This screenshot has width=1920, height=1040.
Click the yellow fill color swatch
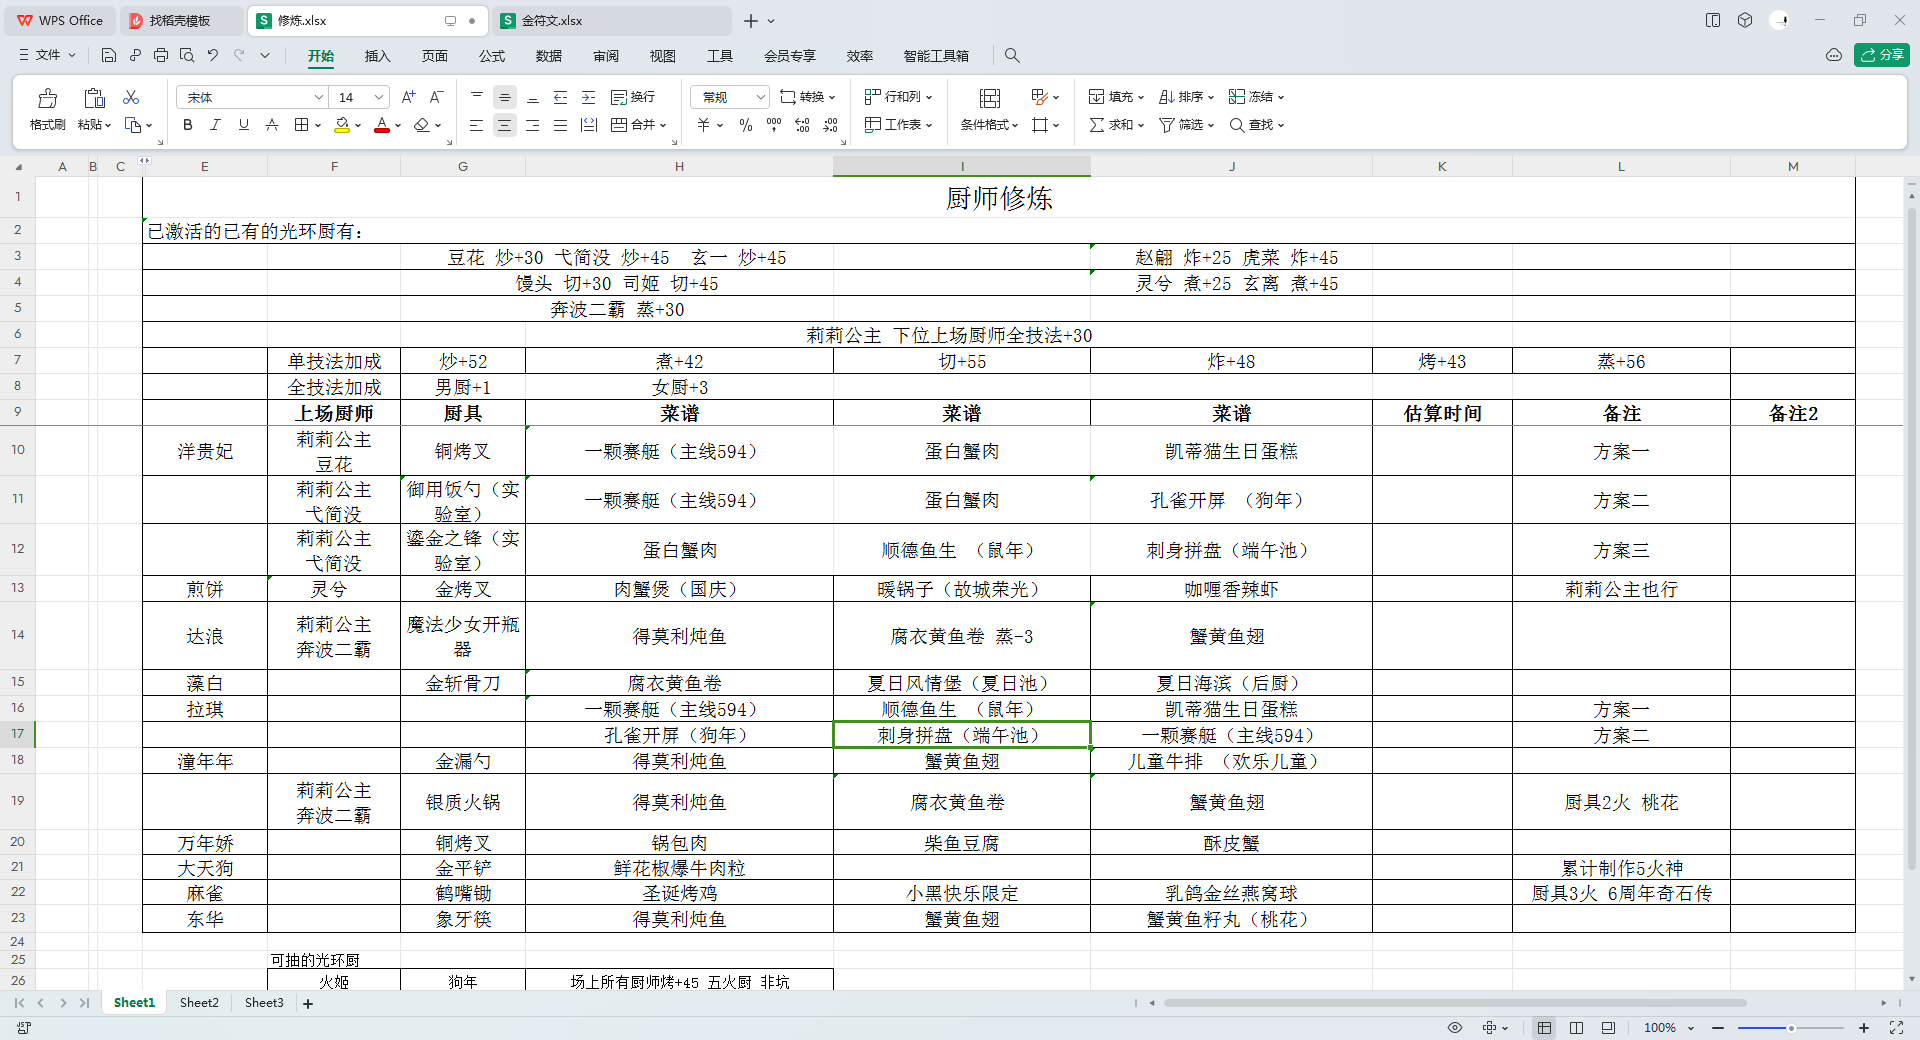coord(342,125)
